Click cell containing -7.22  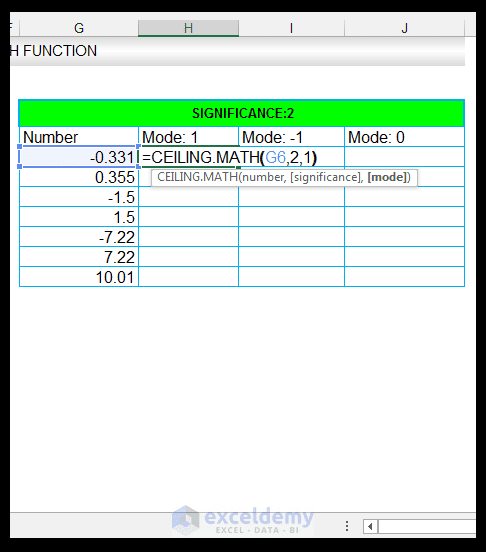pyautogui.click(x=79, y=237)
